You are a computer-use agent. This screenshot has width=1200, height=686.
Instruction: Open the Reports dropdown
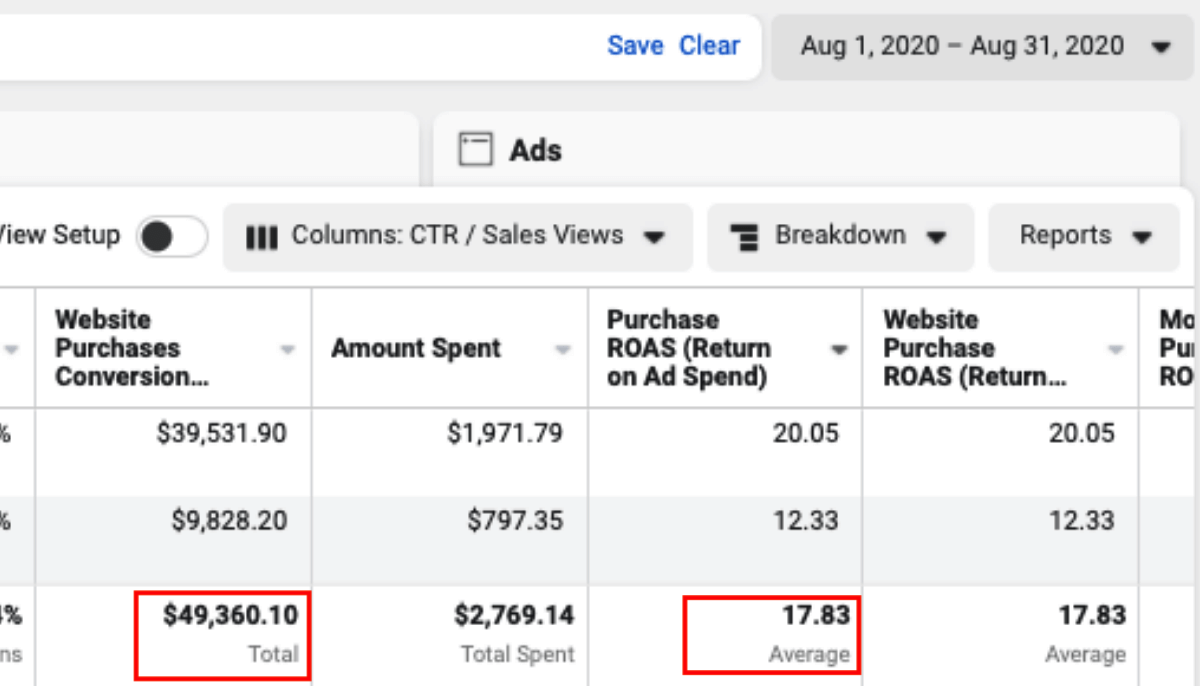tap(1084, 237)
